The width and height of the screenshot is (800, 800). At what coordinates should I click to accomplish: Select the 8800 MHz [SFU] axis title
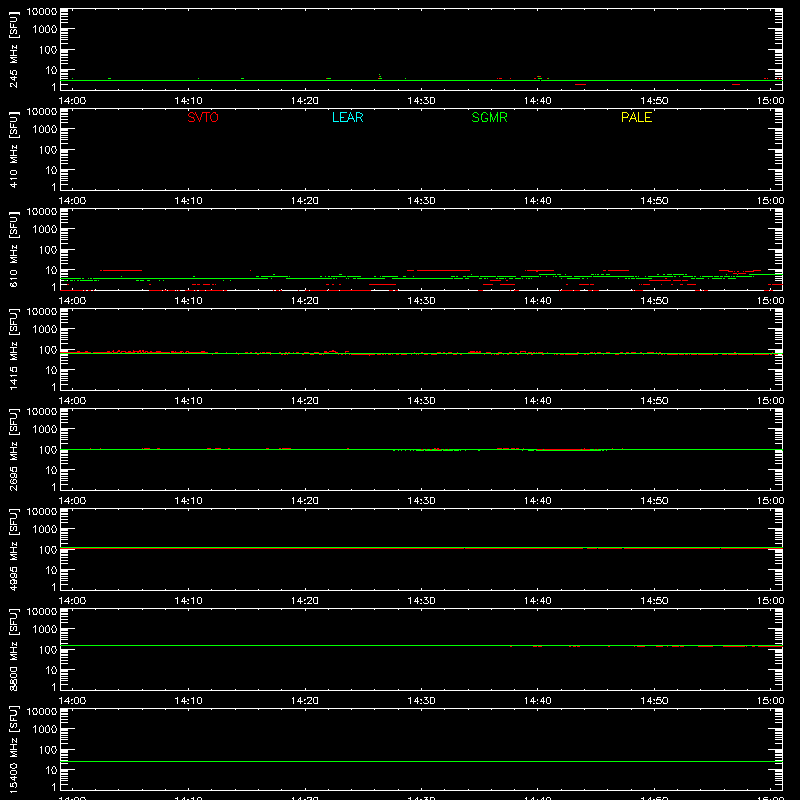14,649
